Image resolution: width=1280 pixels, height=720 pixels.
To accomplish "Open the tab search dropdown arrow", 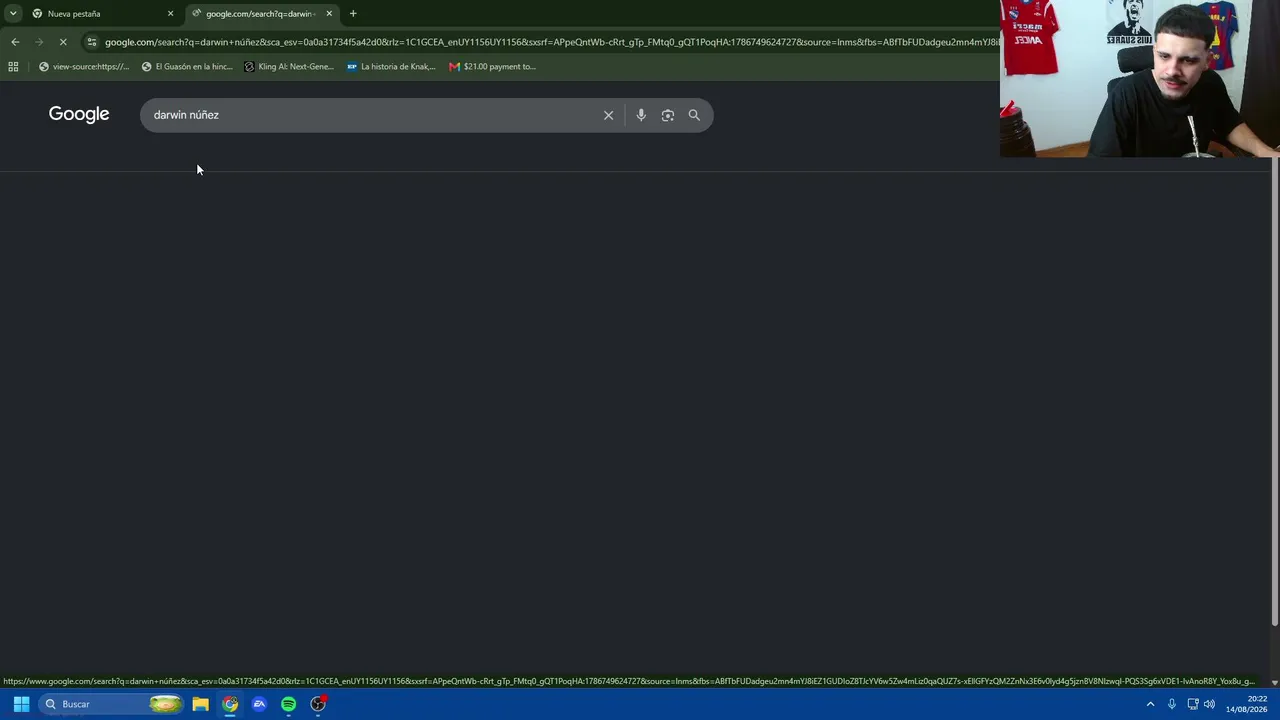I will pyautogui.click(x=13, y=14).
